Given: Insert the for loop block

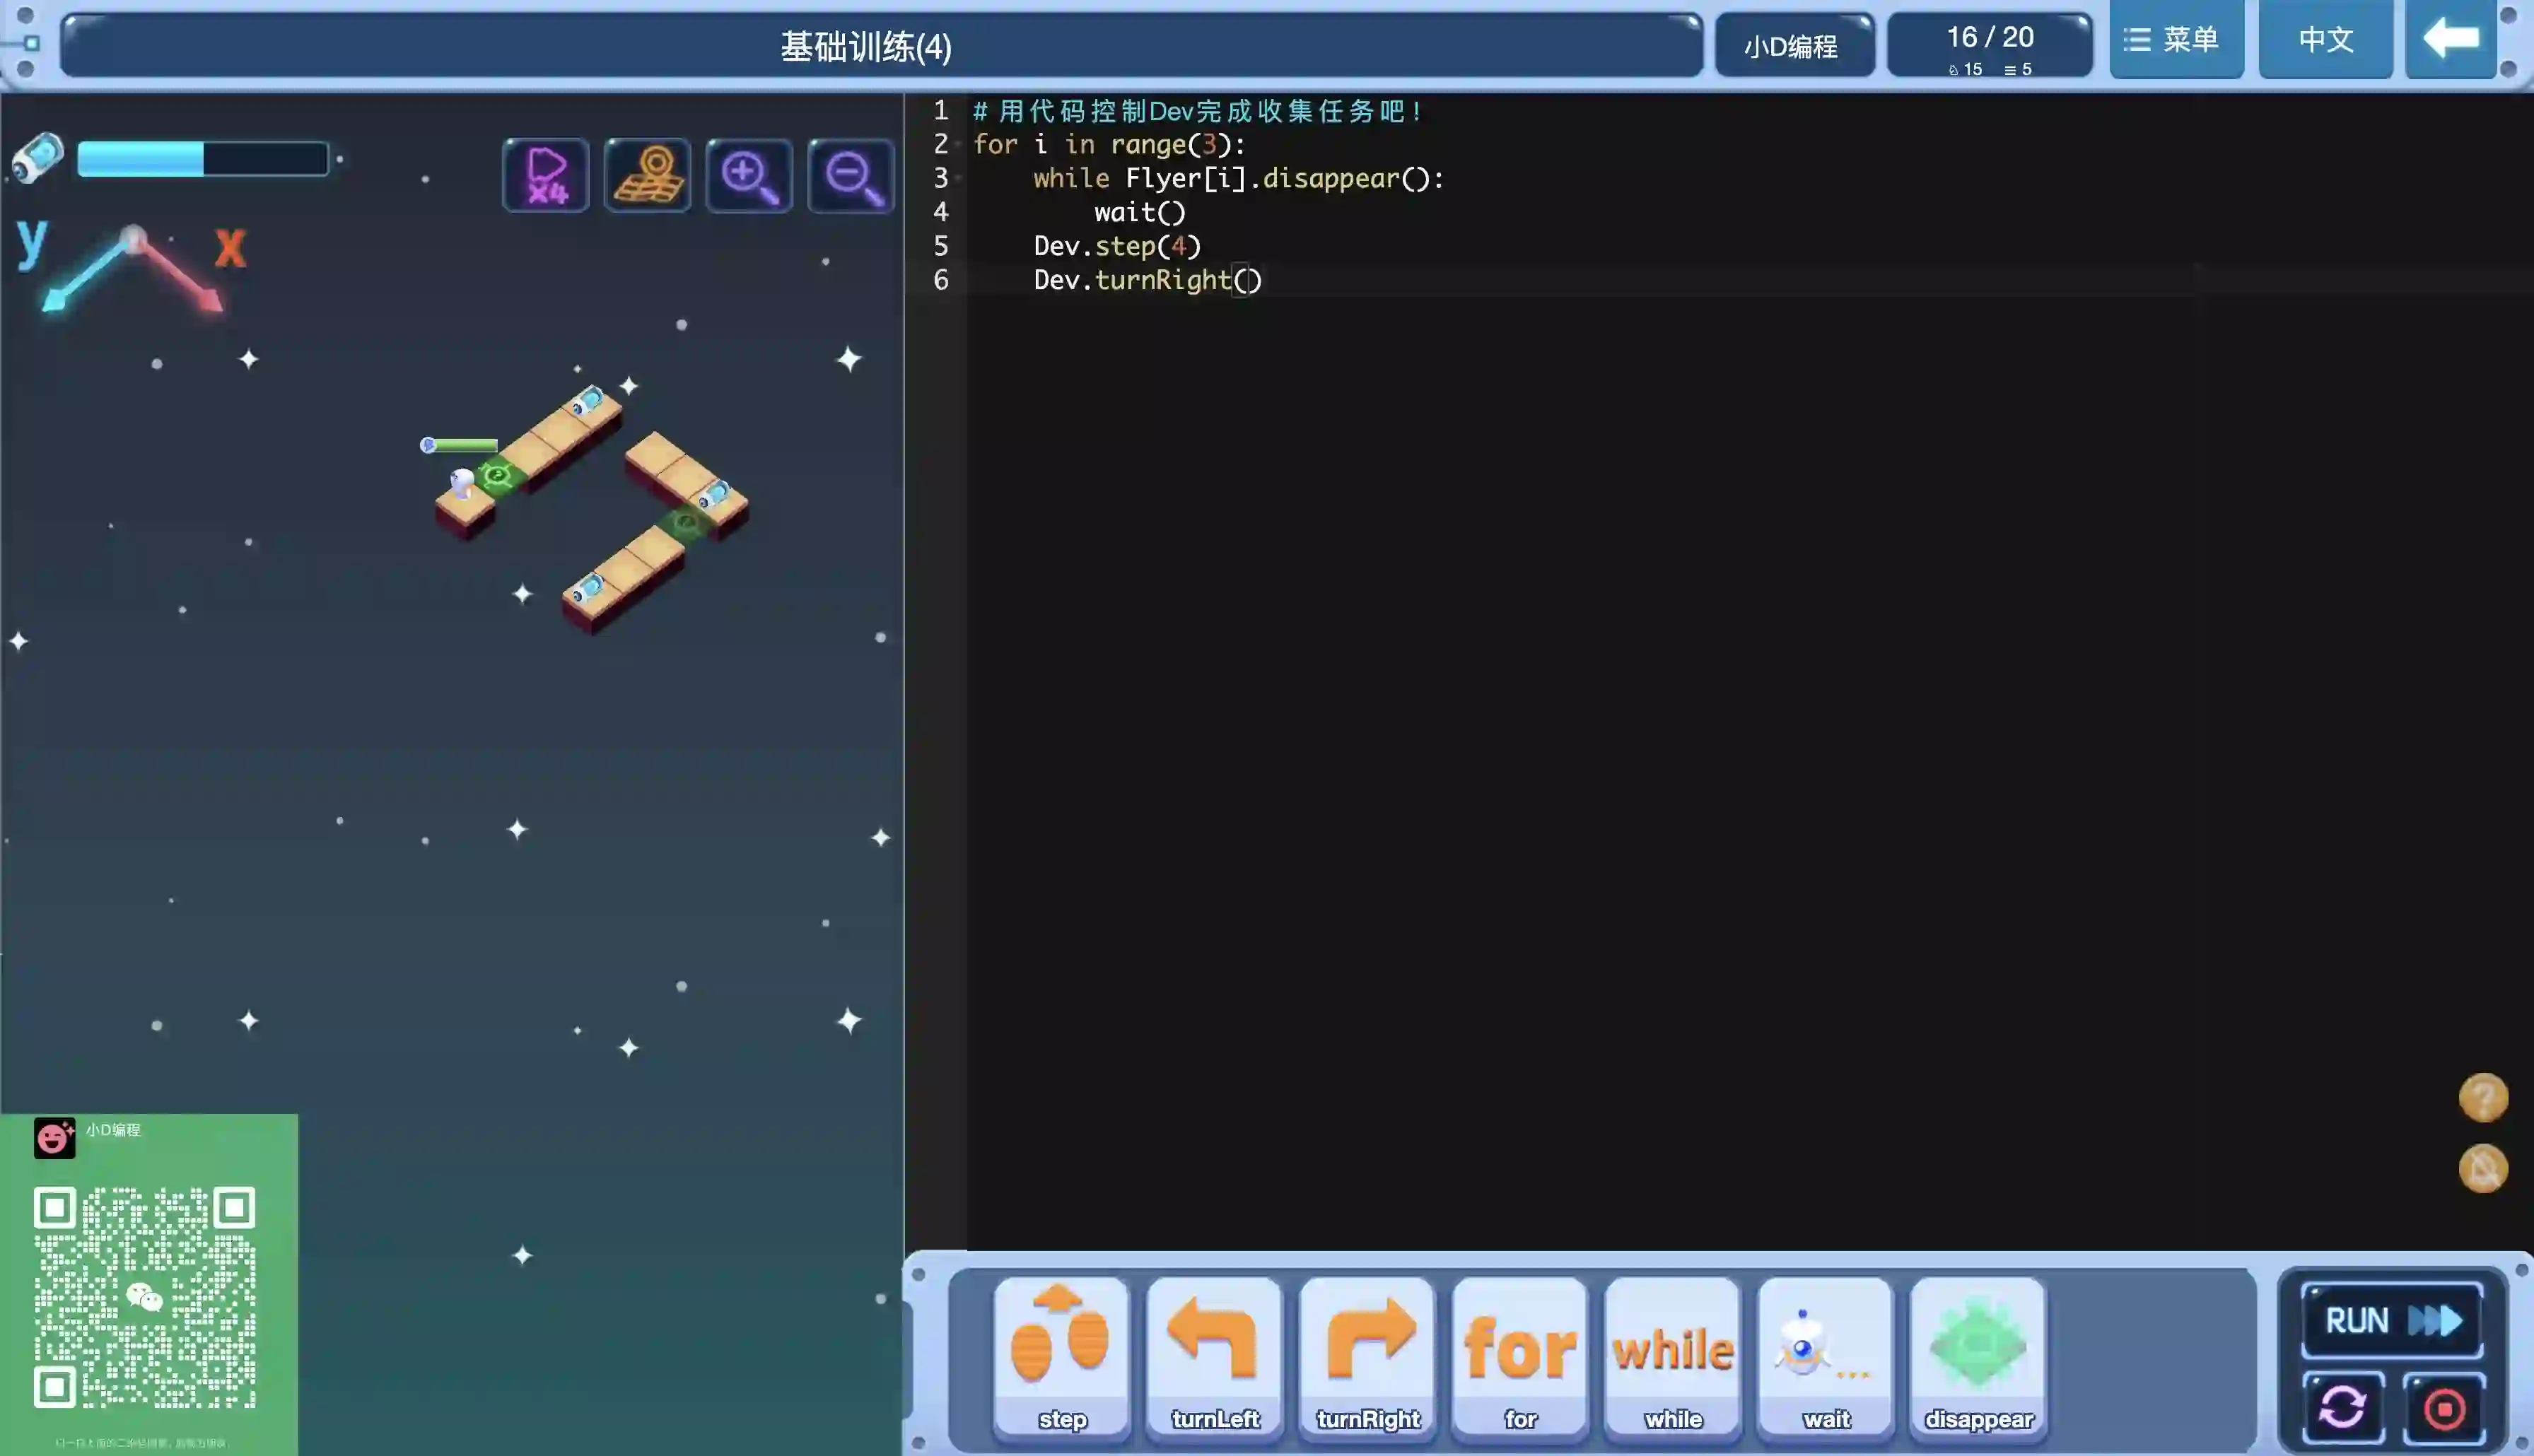Looking at the screenshot, I should tap(1520, 1356).
